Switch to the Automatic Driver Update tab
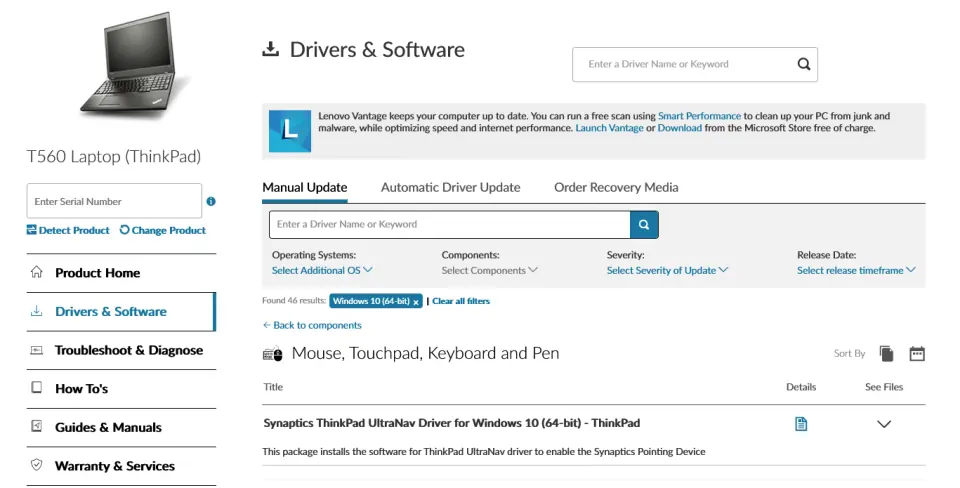The width and height of the screenshot is (960, 488). click(451, 187)
